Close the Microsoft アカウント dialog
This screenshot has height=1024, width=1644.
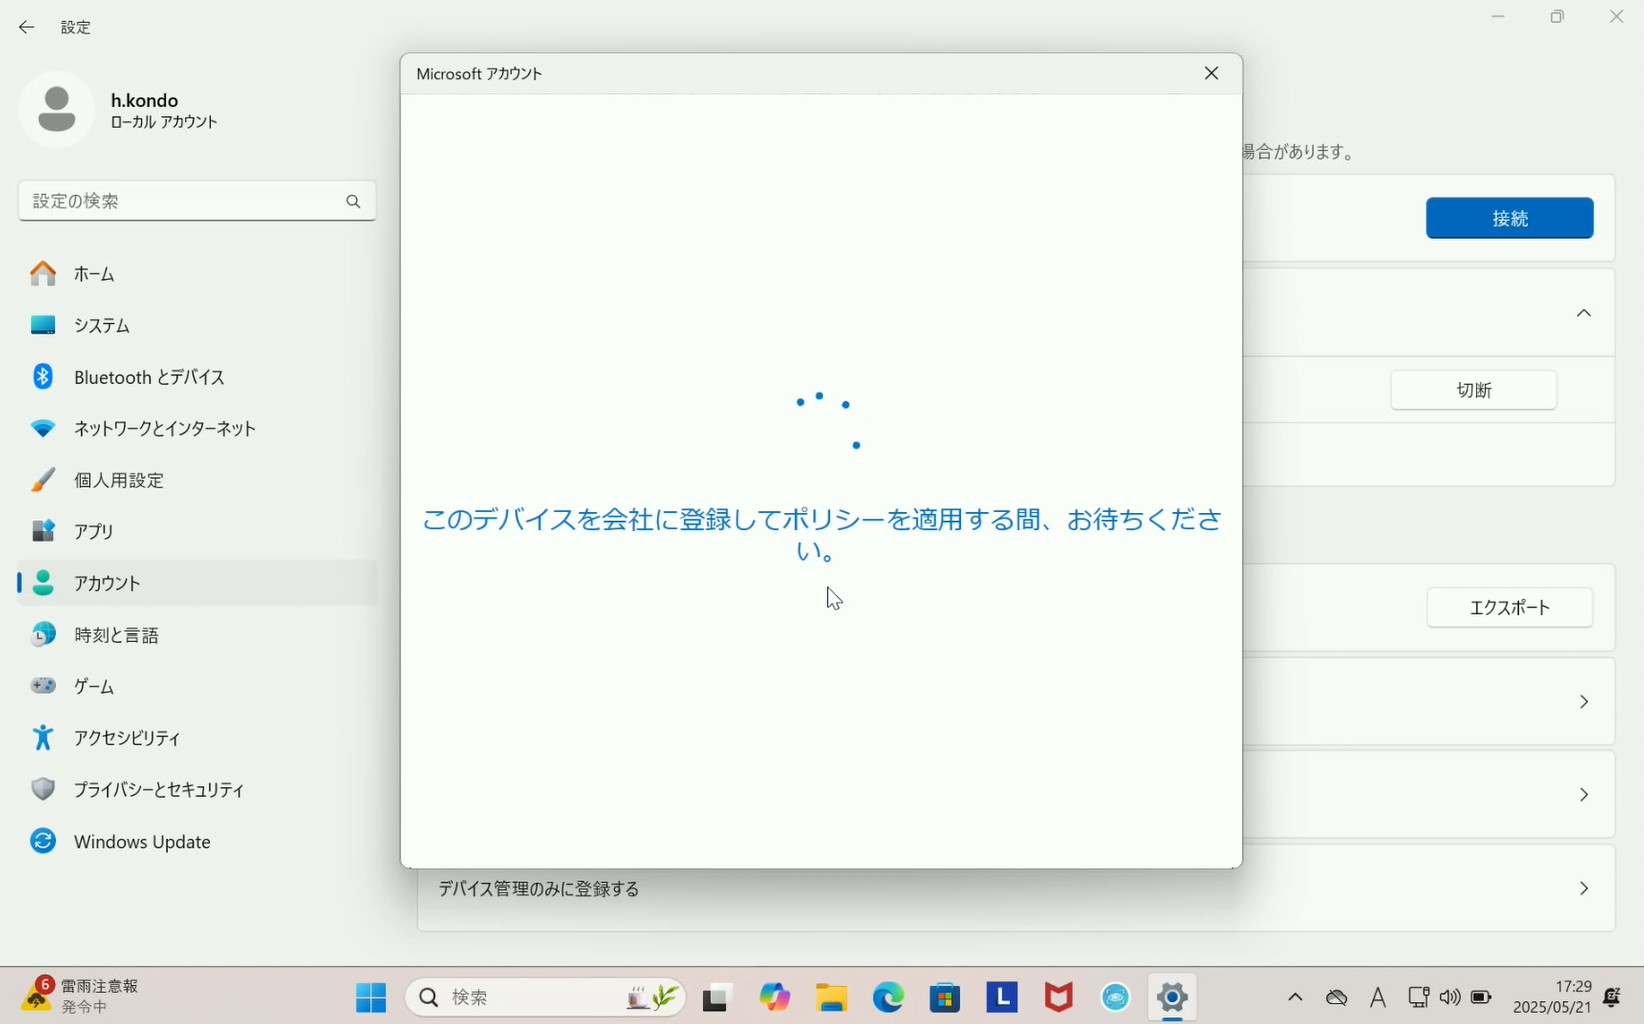coord(1211,74)
